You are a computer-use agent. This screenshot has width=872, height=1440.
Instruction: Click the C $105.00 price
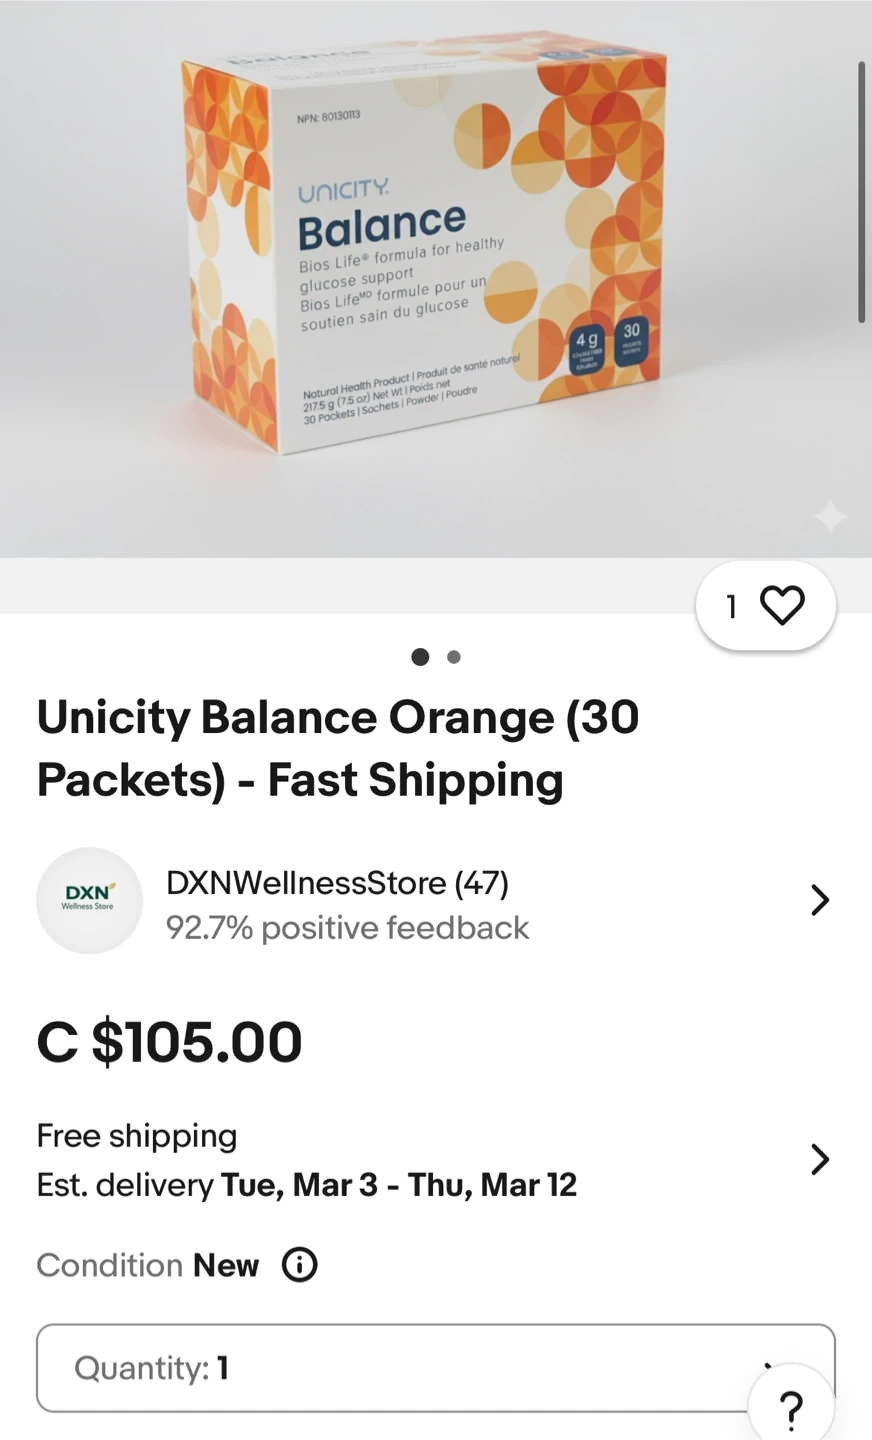(x=169, y=1041)
